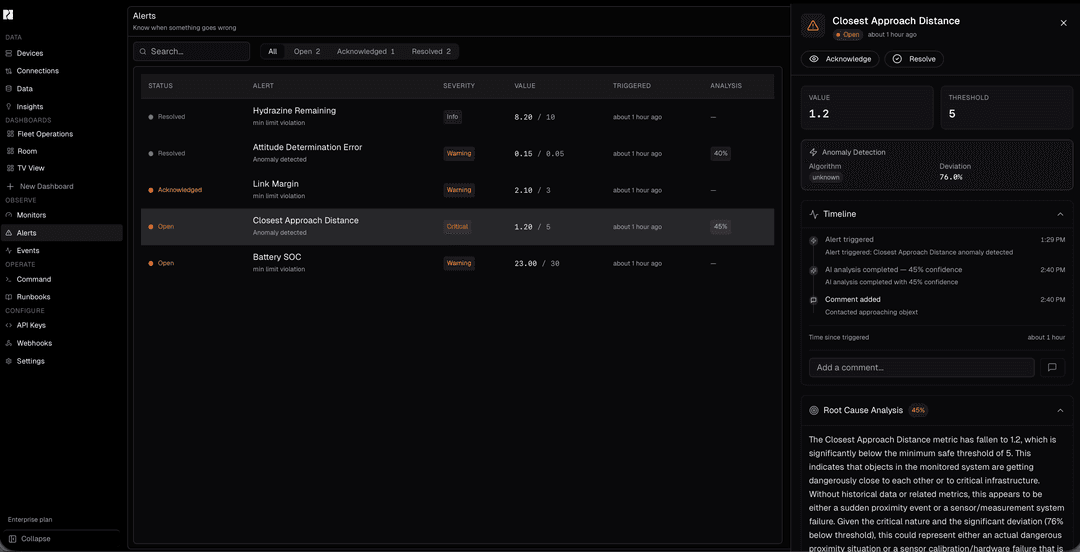Click the Open status badge in panel
Viewport: 1080px width, 552px height.
848,34
